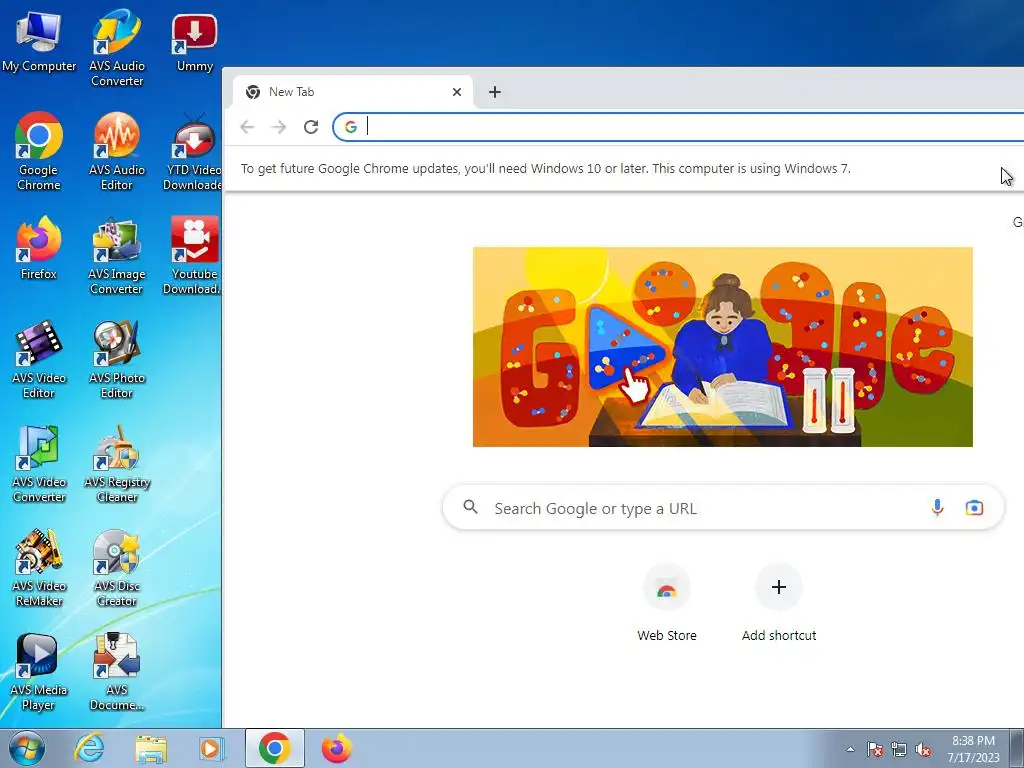
Task: Start voice search with microphone icon
Action: pos(937,507)
